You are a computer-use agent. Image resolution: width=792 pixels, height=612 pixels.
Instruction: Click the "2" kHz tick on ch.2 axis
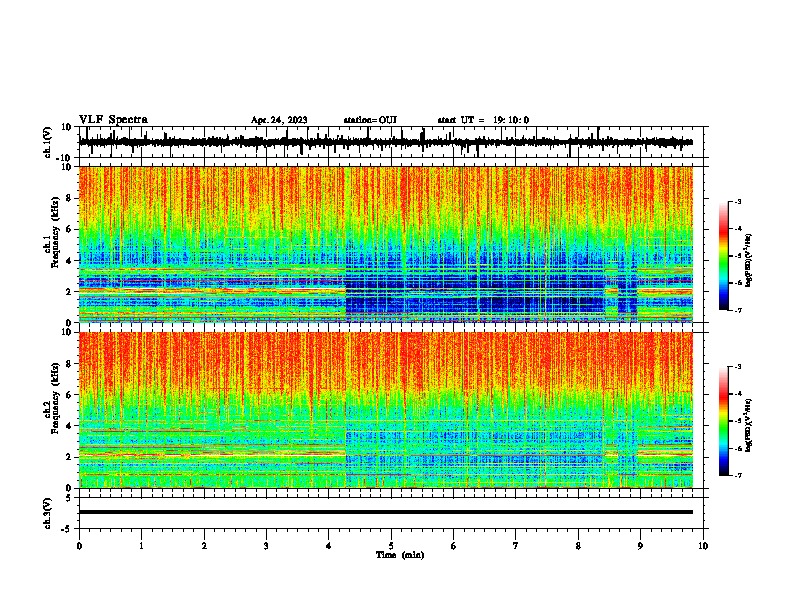click(x=69, y=457)
